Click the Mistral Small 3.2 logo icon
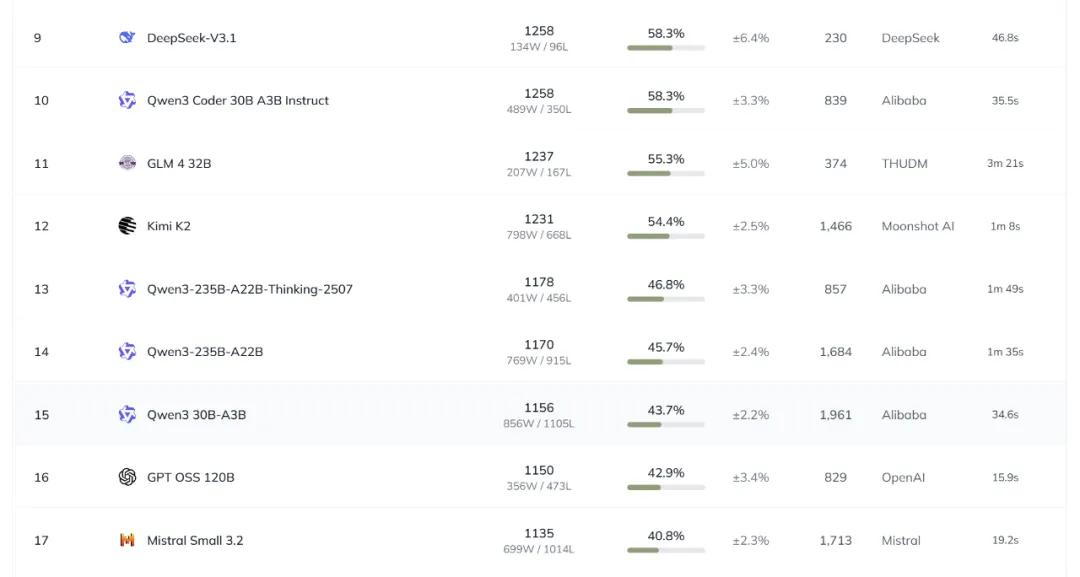Image resolution: width=1080 pixels, height=577 pixels. pyautogui.click(x=127, y=540)
